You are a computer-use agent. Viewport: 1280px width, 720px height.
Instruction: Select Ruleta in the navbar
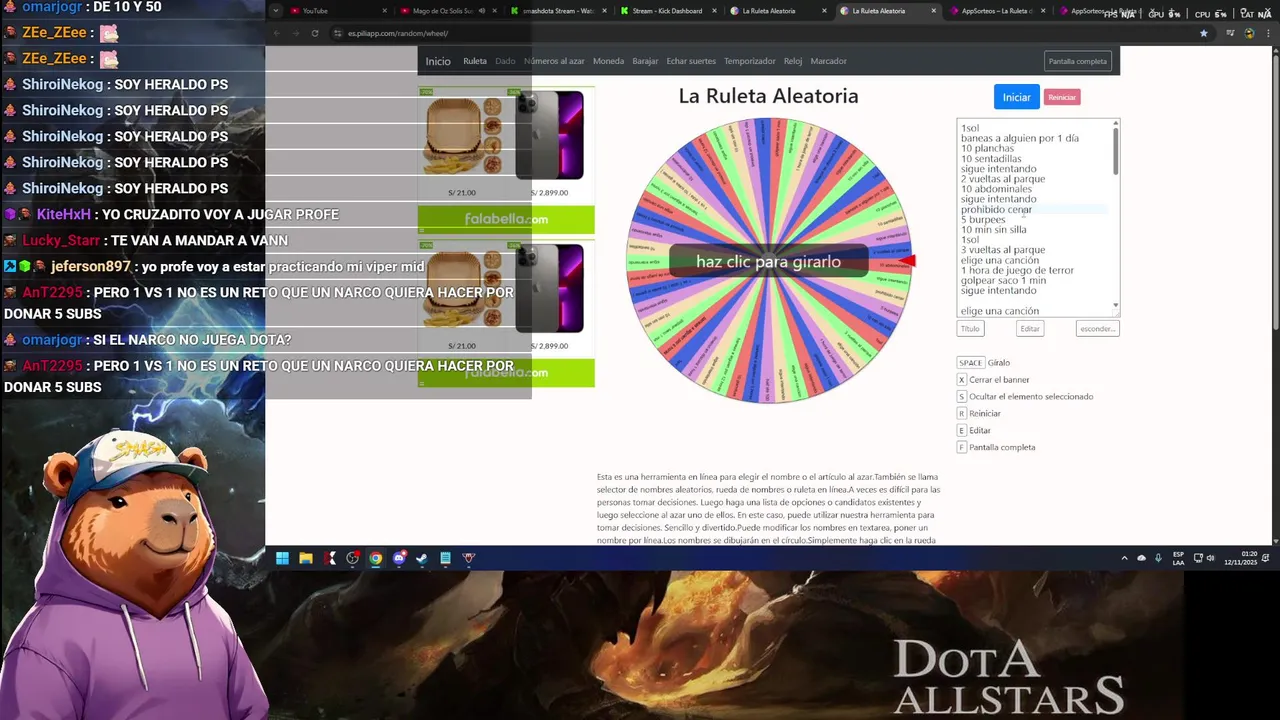pos(475,61)
